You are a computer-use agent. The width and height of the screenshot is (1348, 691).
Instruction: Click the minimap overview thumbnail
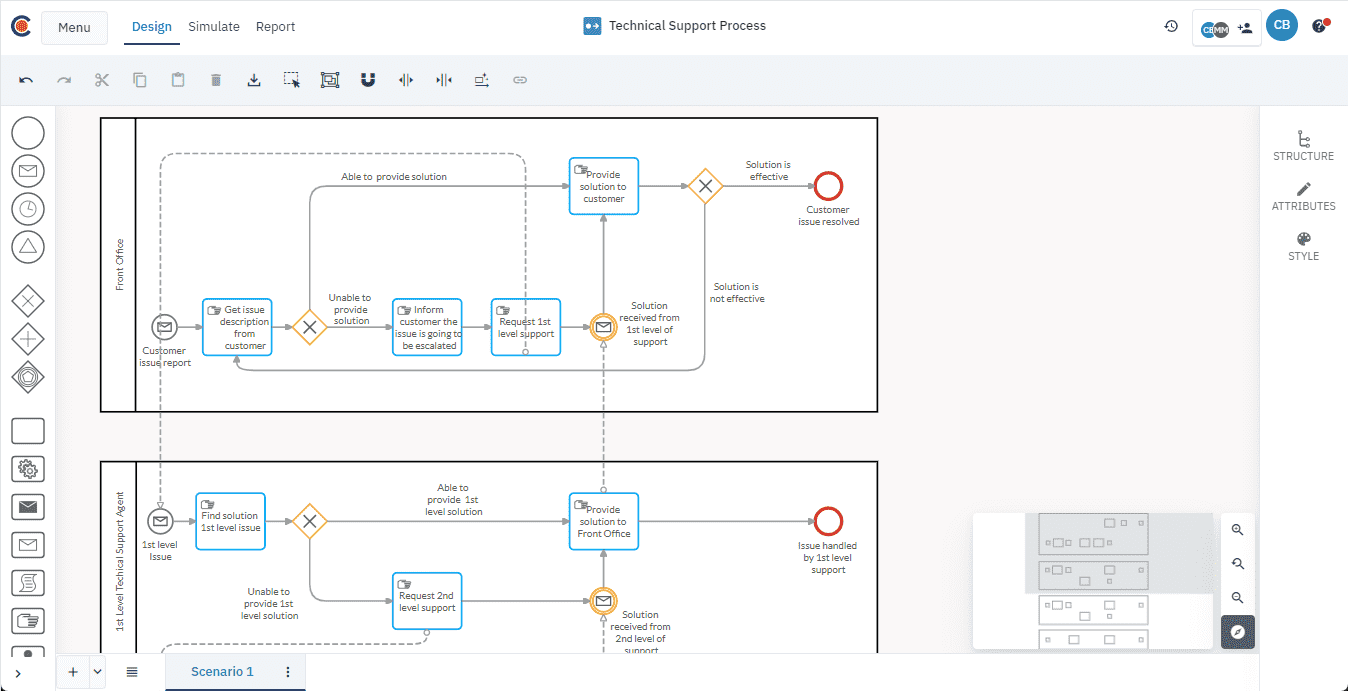coord(1093,581)
